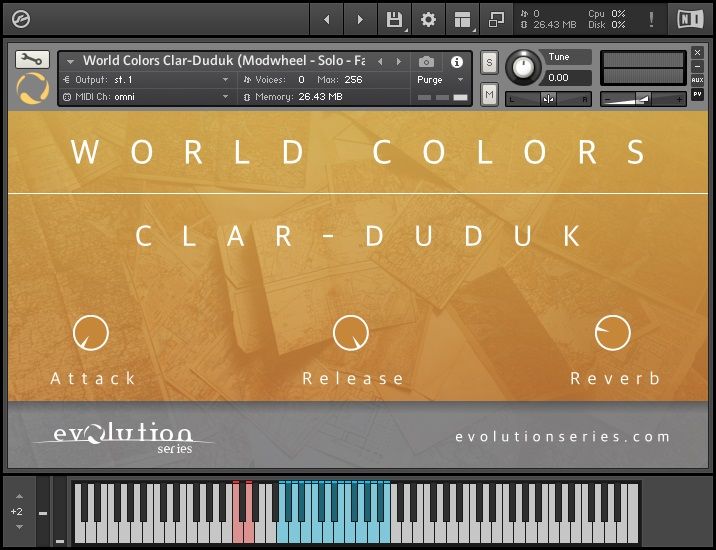Viewport: 716px width, 550px height.
Task: Mute instrument with the M button
Action: pyautogui.click(x=489, y=95)
